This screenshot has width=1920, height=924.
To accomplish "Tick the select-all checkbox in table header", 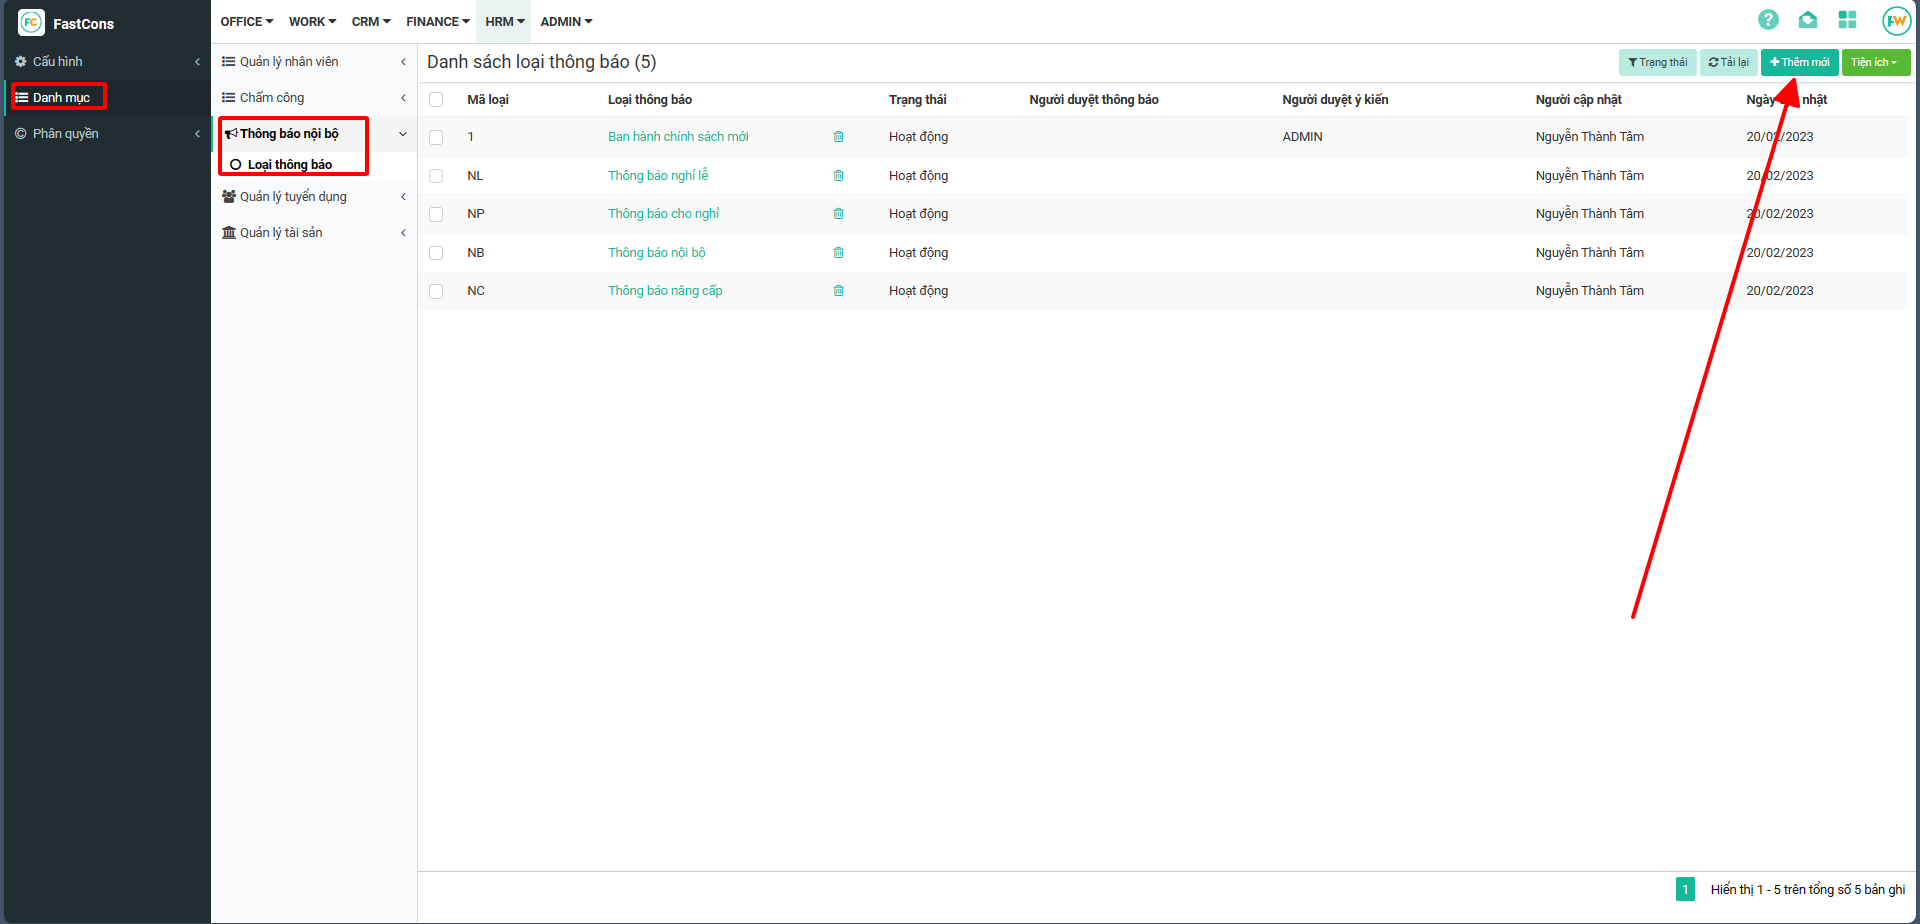I will (x=436, y=99).
